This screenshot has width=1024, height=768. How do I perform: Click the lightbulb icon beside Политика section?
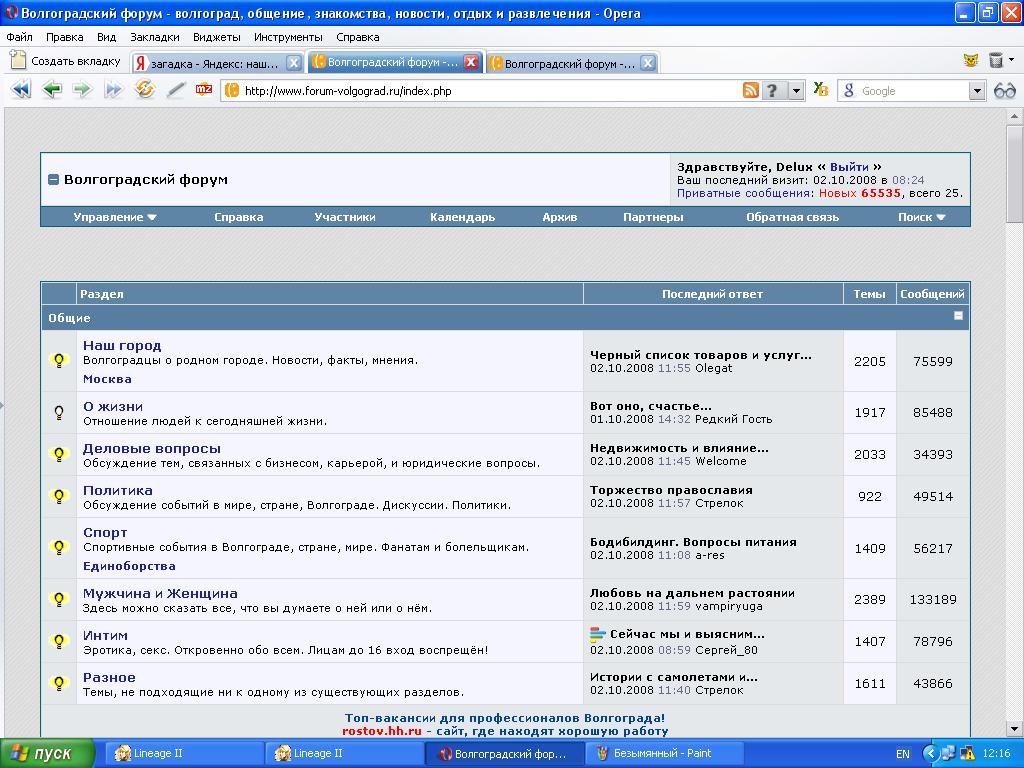click(59, 497)
